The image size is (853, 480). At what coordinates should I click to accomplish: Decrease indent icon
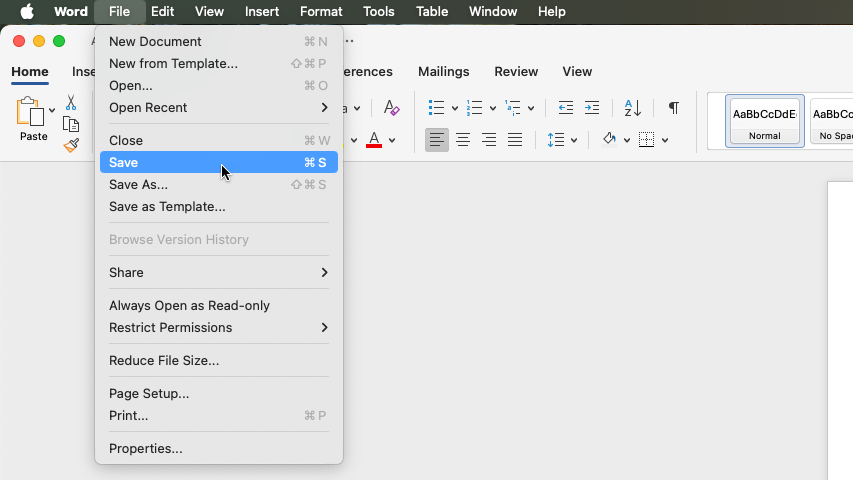coord(566,108)
